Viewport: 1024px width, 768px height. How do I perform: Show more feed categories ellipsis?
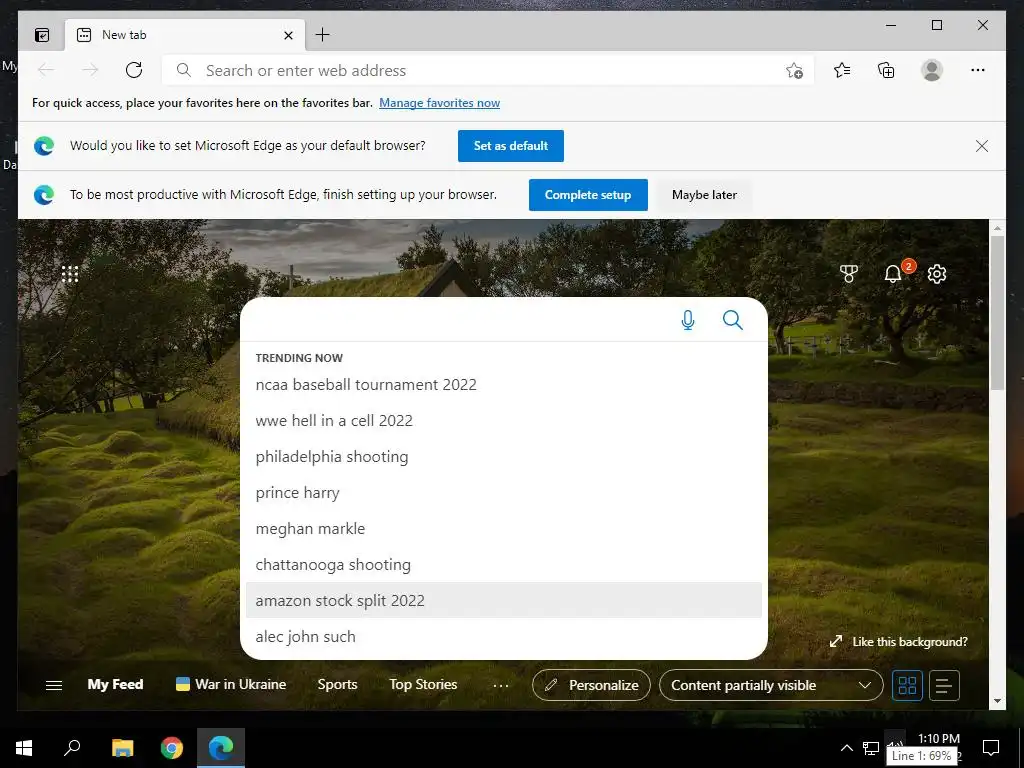500,686
